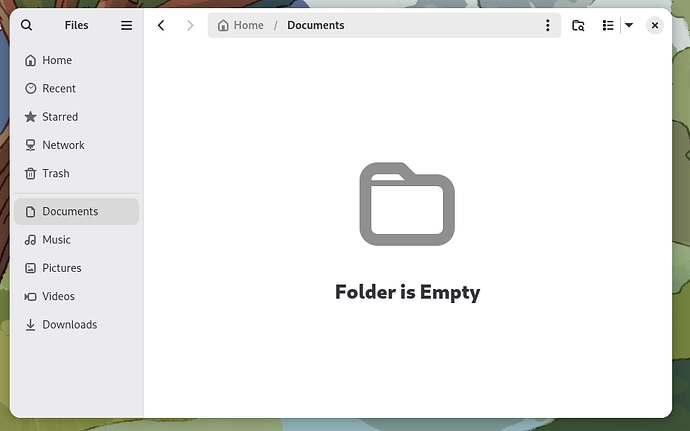Open Recent files in the sidebar
The image size is (690, 431).
pyautogui.click(x=77, y=88)
